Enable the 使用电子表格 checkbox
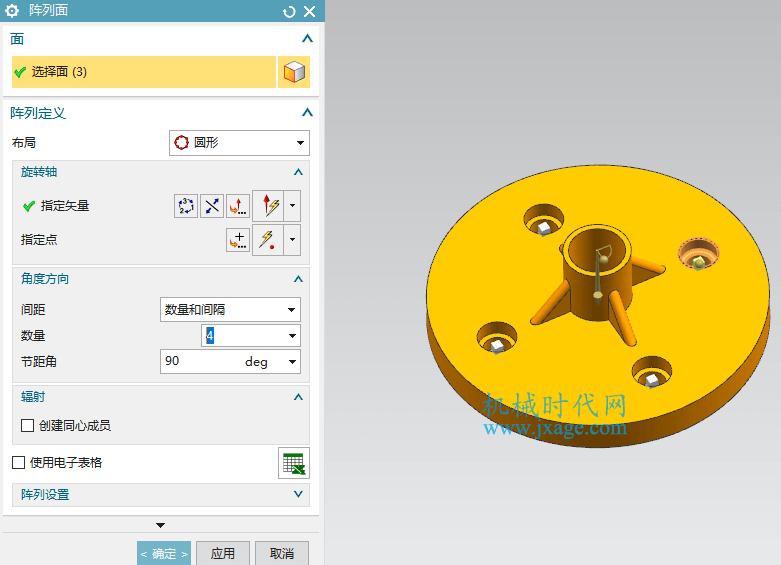The height and width of the screenshot is (565, 781). (18, 463)
